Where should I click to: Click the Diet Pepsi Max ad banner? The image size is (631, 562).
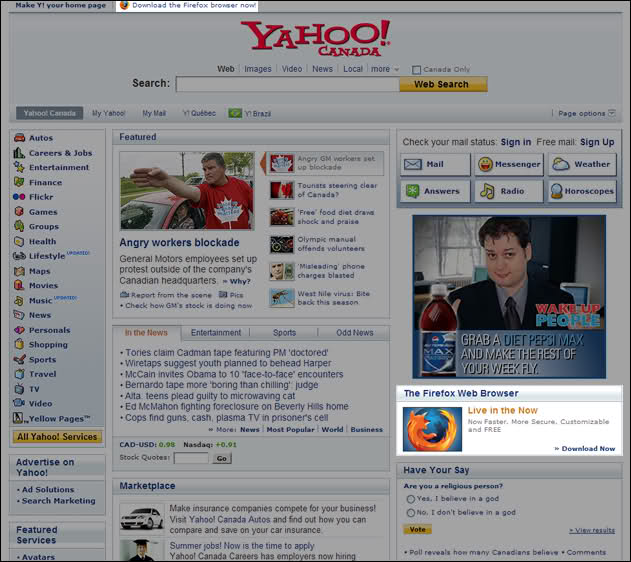pyautogui.click(x=509, y=297)
